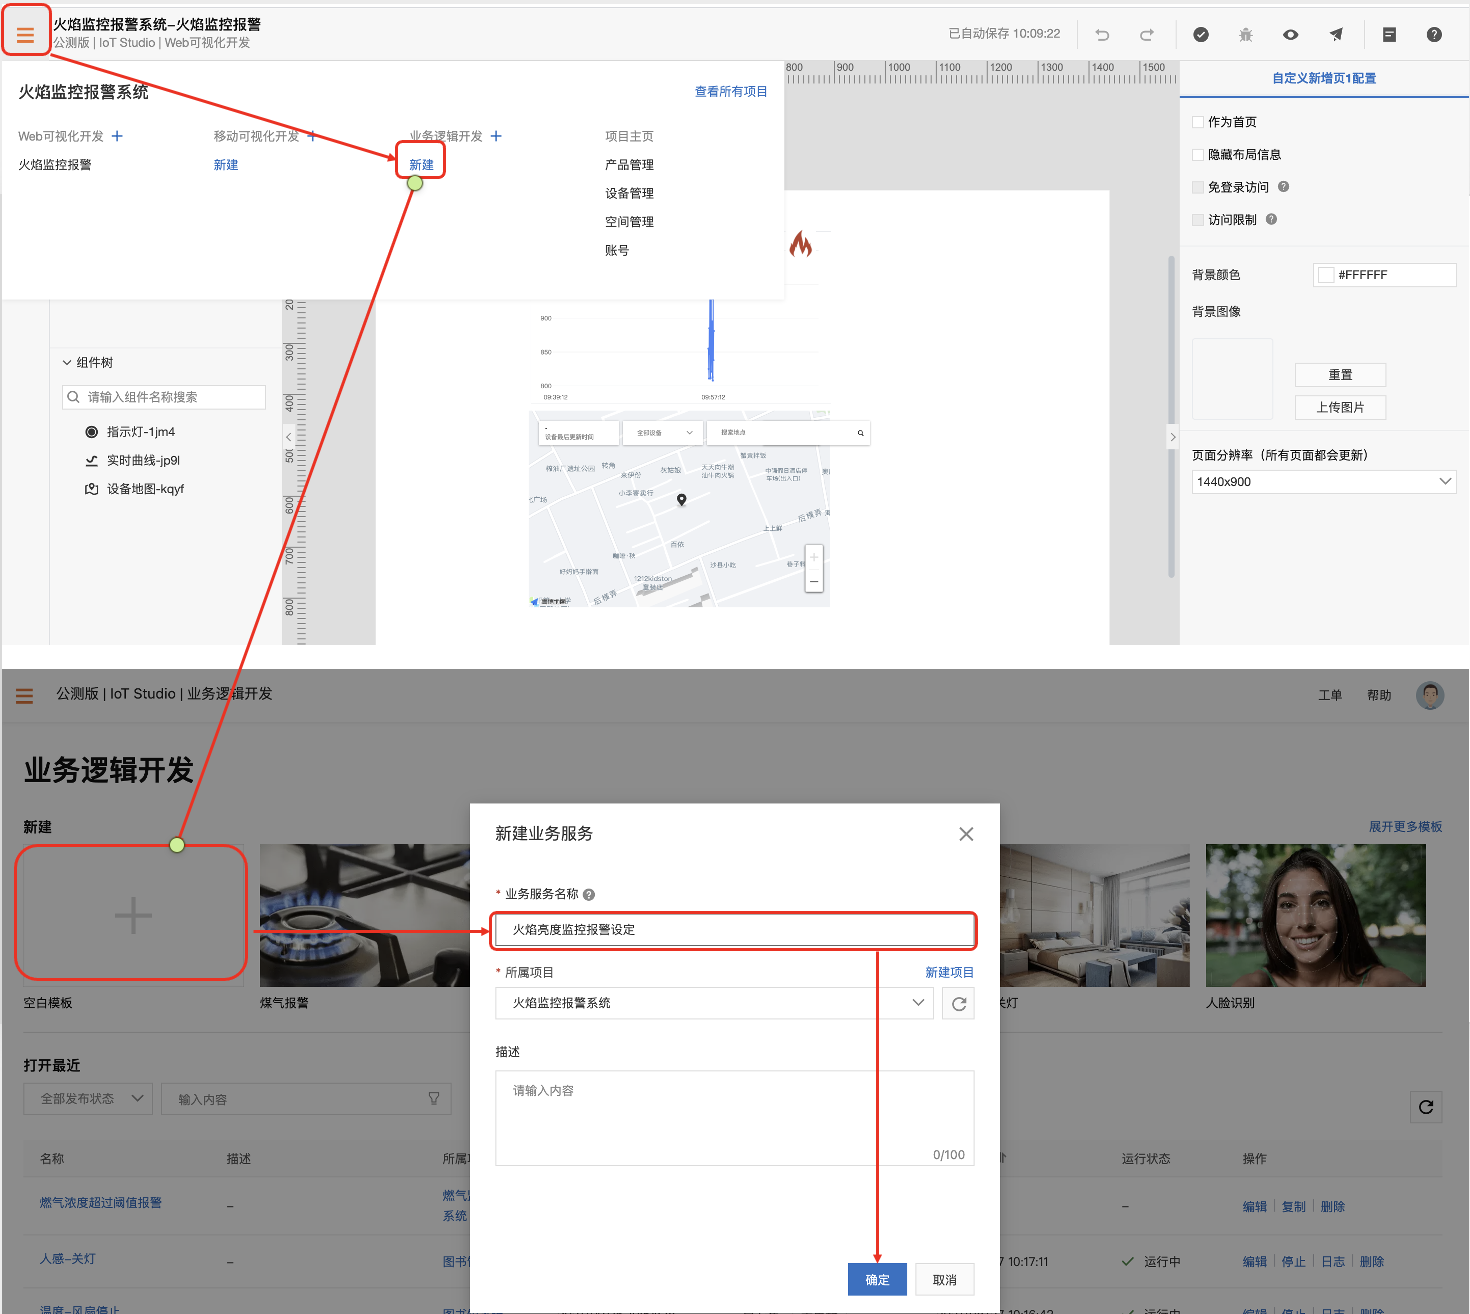Open the top-left hamburger menu

(26, 35)
